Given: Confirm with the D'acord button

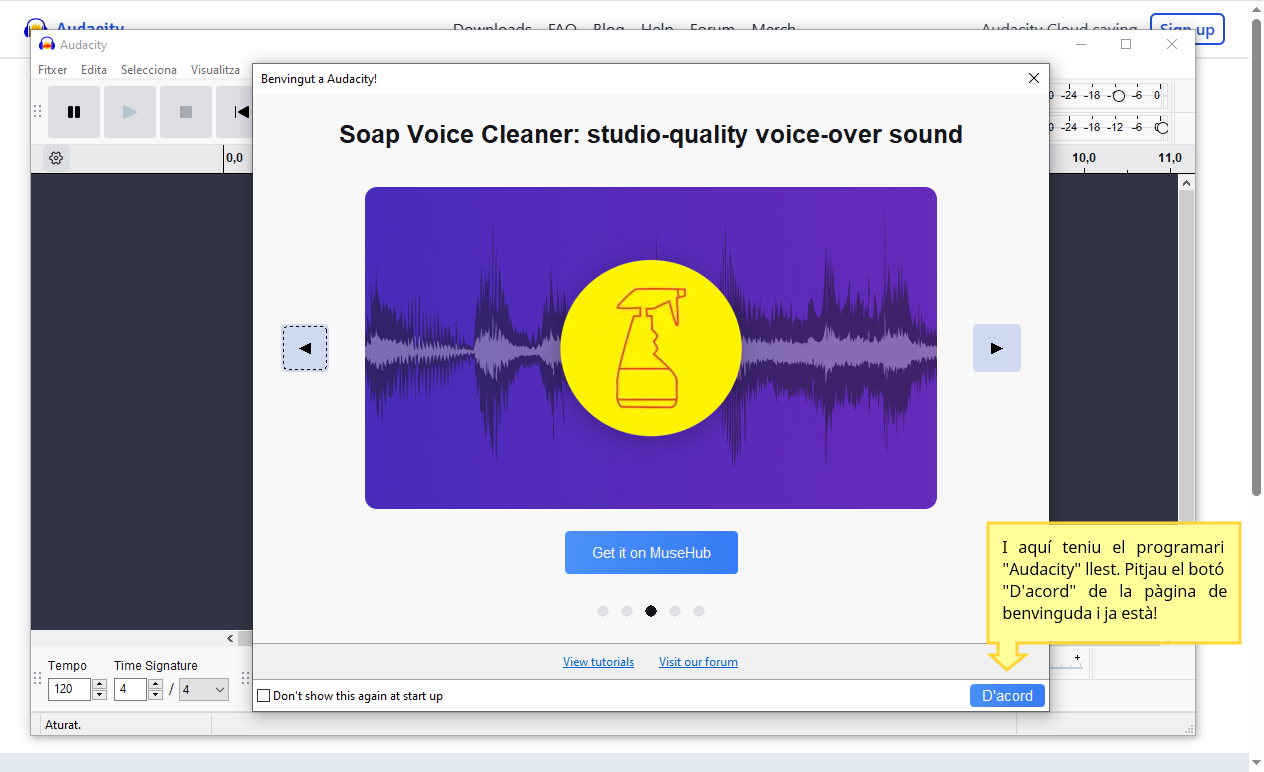Looking at the screenshot, I should 1007,696.
